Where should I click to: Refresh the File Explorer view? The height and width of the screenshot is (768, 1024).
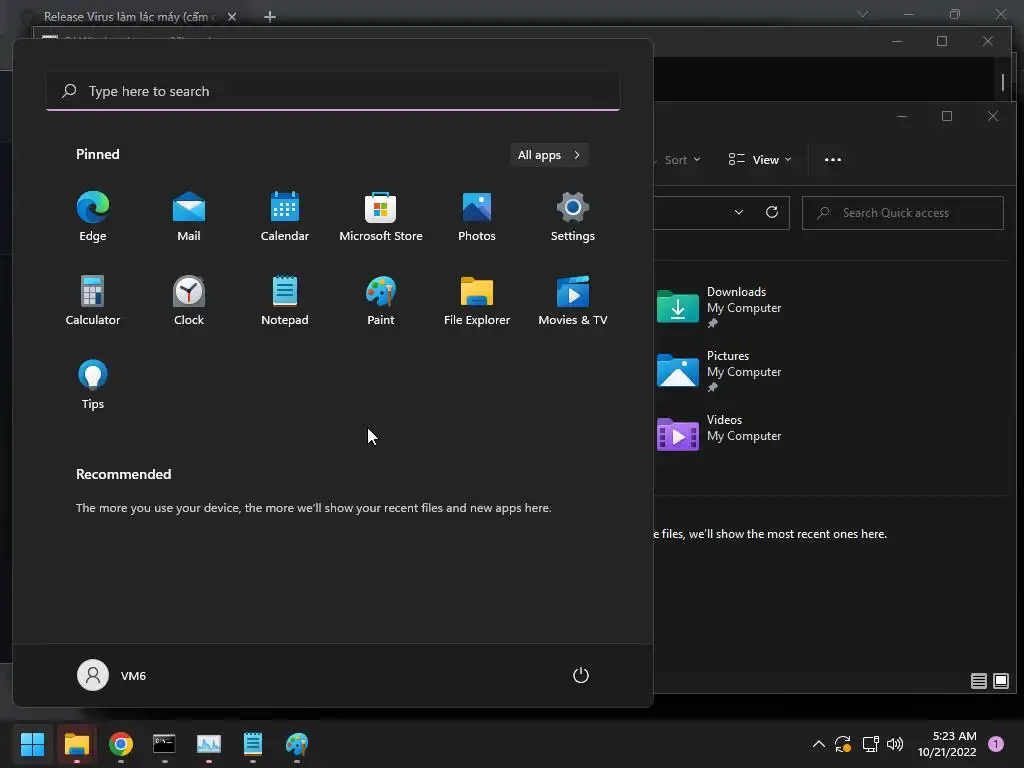[x=772, y=213]
